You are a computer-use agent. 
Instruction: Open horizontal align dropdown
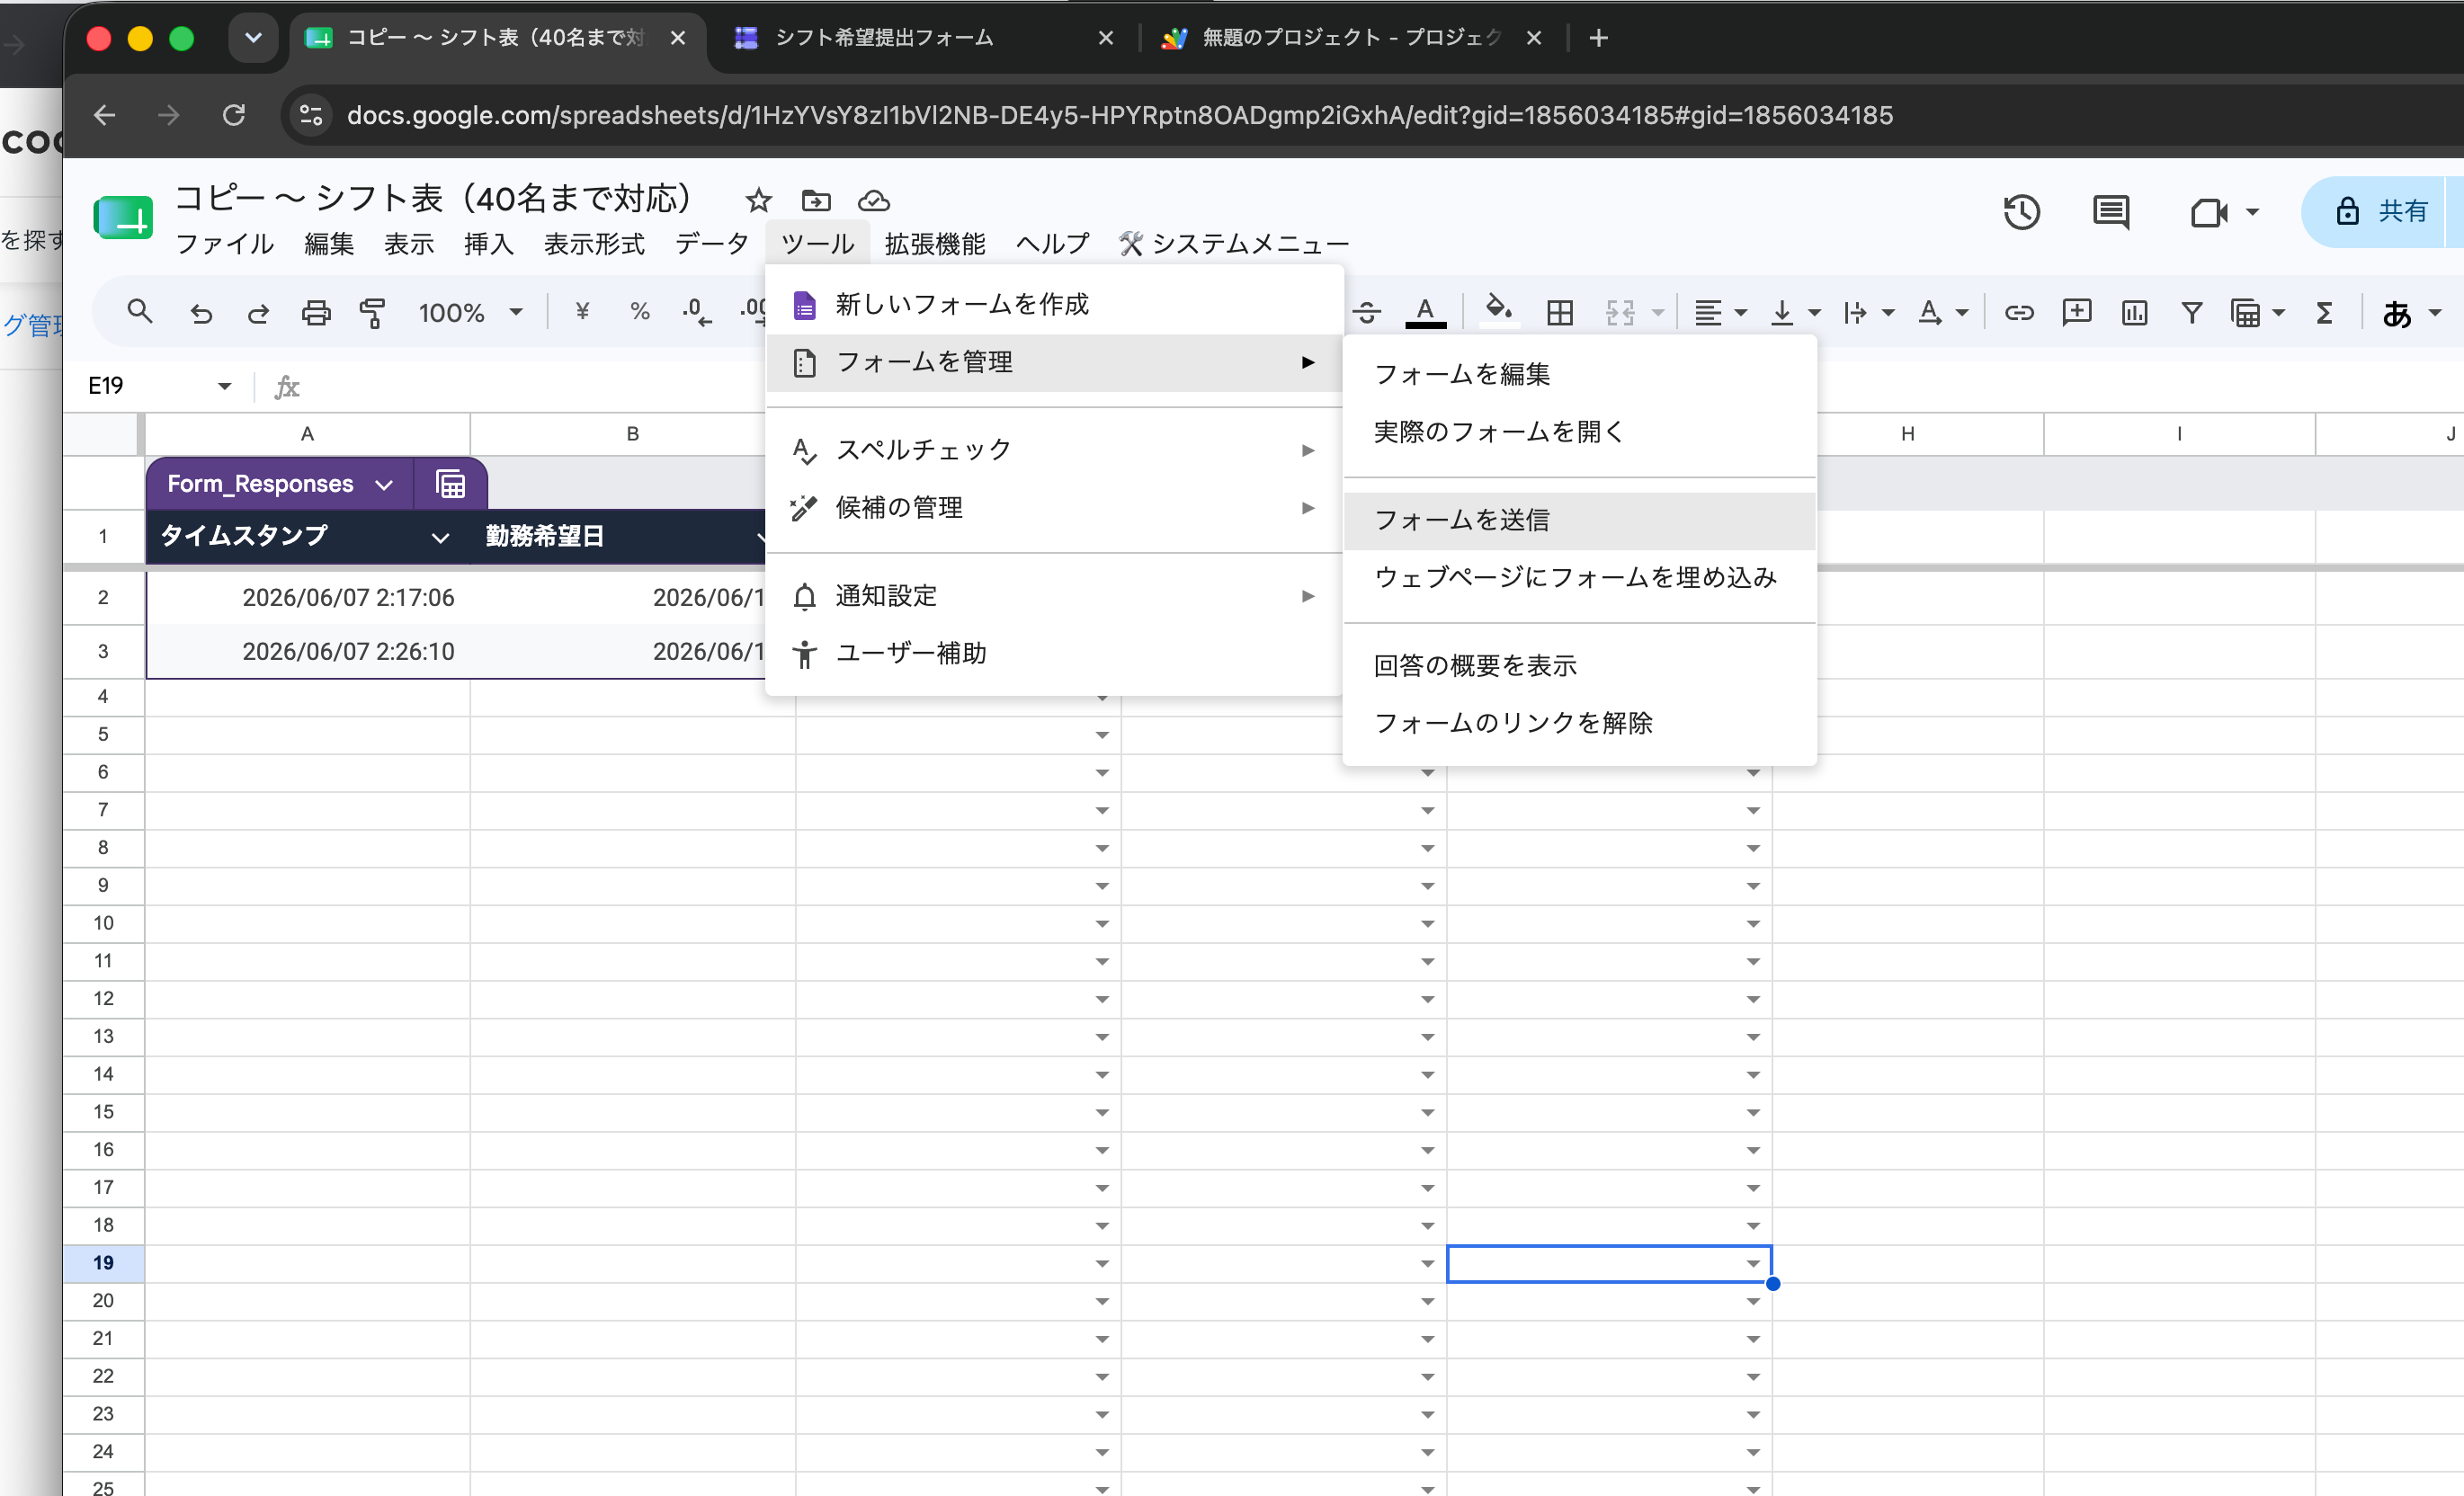(x=1720, y=313)
